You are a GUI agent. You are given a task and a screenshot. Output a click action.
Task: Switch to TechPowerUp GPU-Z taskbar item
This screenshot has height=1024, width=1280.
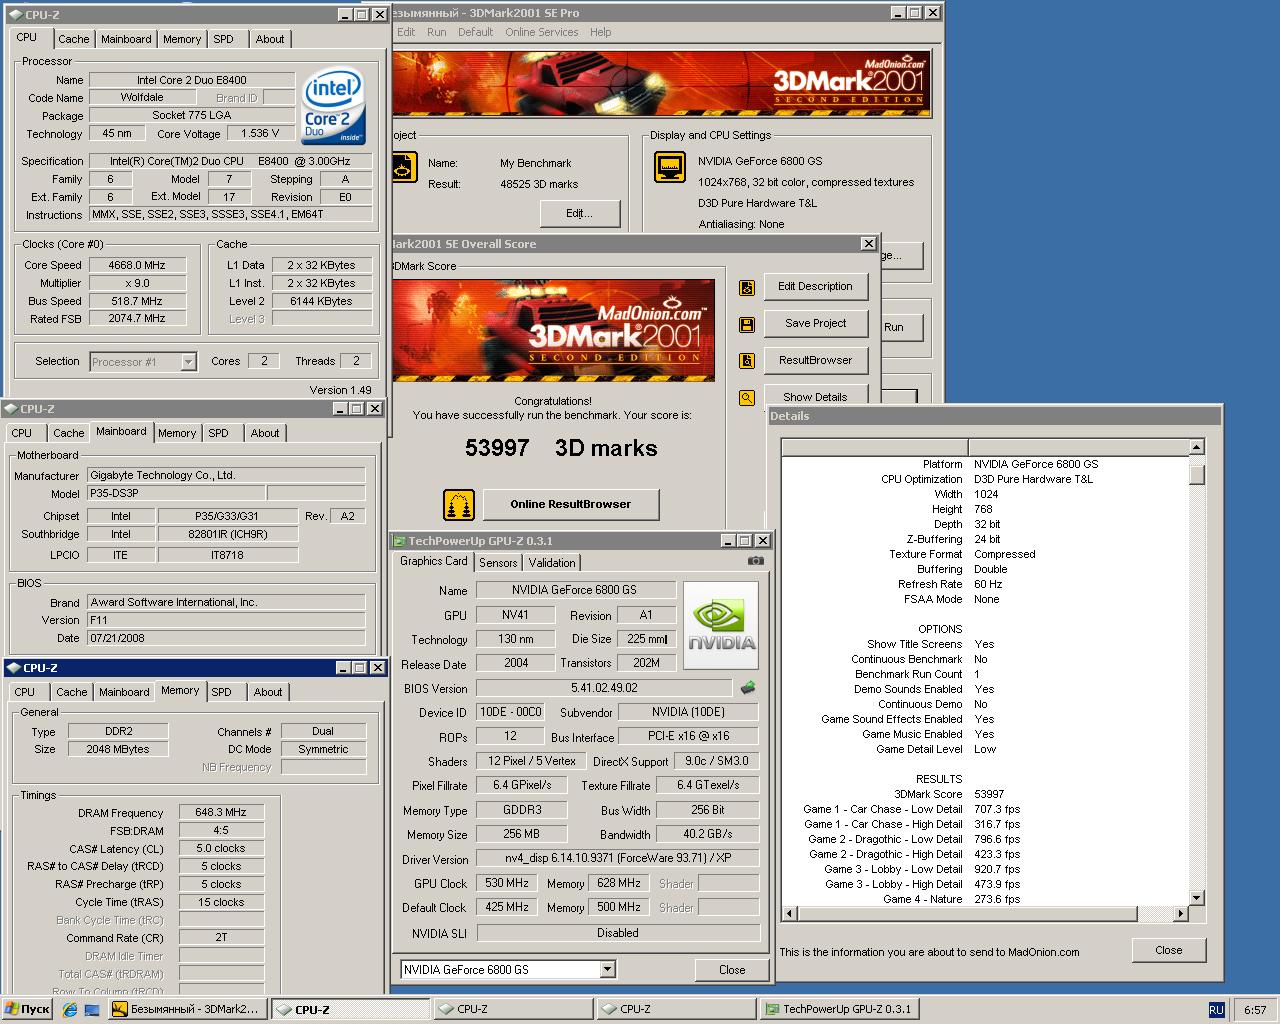(838, 1010)
